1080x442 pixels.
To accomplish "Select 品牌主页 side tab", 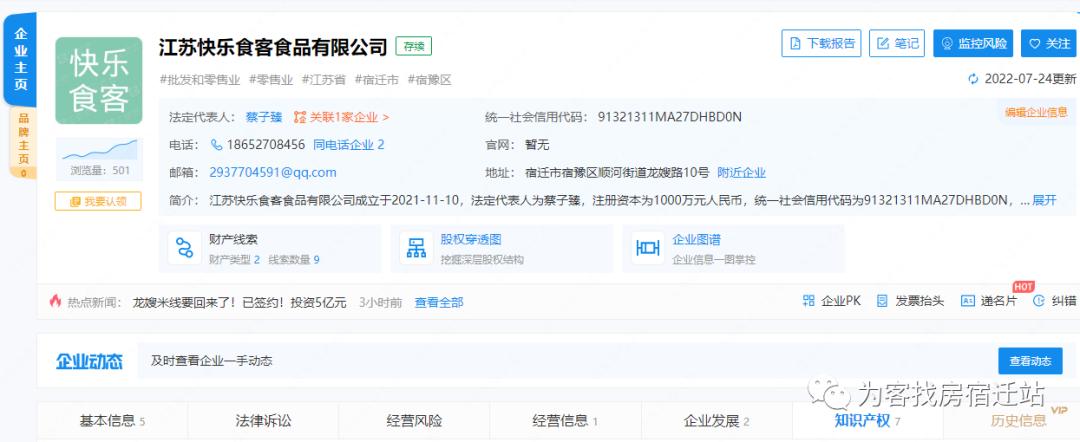I will 23,142.
